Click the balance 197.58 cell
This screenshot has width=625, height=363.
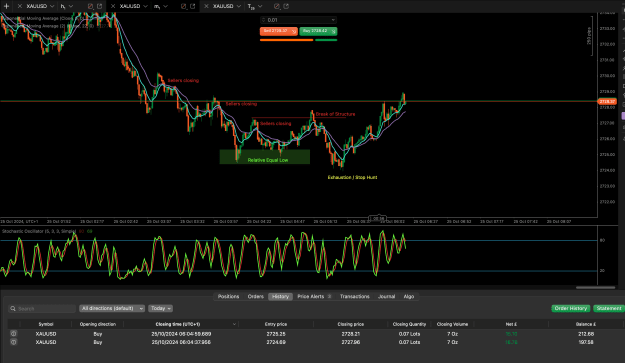tap(585, 342)
